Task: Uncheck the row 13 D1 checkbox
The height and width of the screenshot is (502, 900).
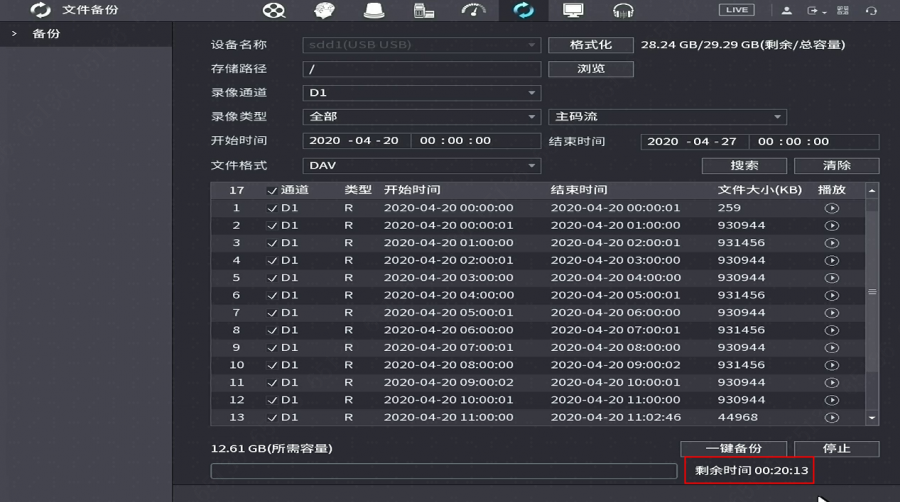Action: tap(272, 418)
